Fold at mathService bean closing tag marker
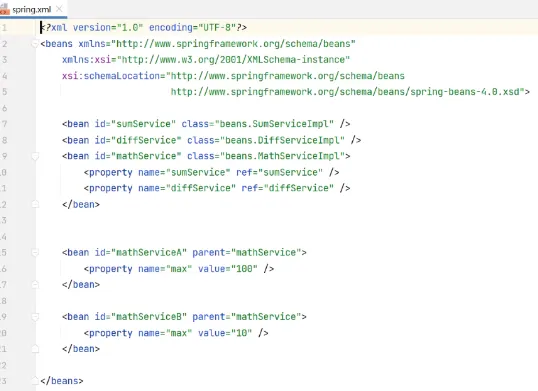Screen dimensions: 538x391 [x=35, y=204]
